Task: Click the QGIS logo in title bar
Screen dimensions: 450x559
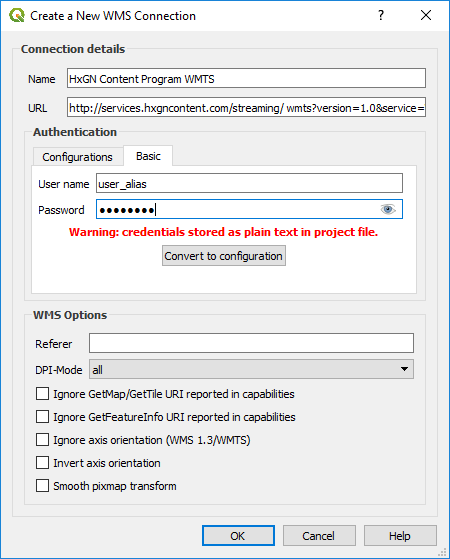Action: point(17,16)
